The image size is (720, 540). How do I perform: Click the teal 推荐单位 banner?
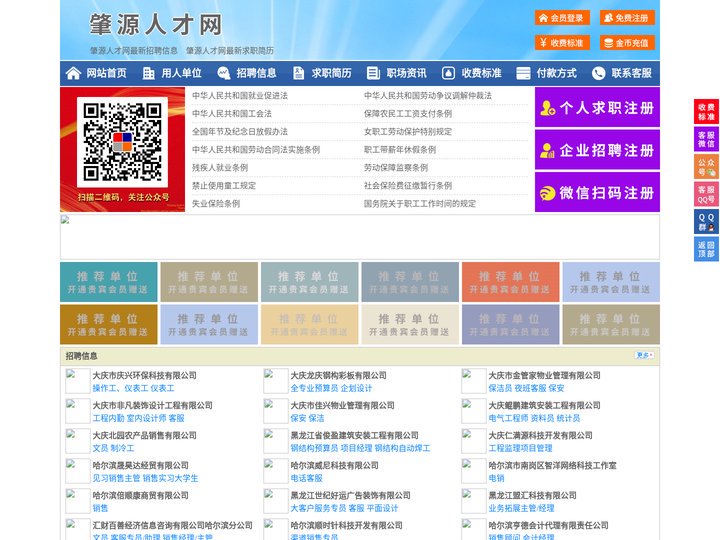(x=109, y=282)
